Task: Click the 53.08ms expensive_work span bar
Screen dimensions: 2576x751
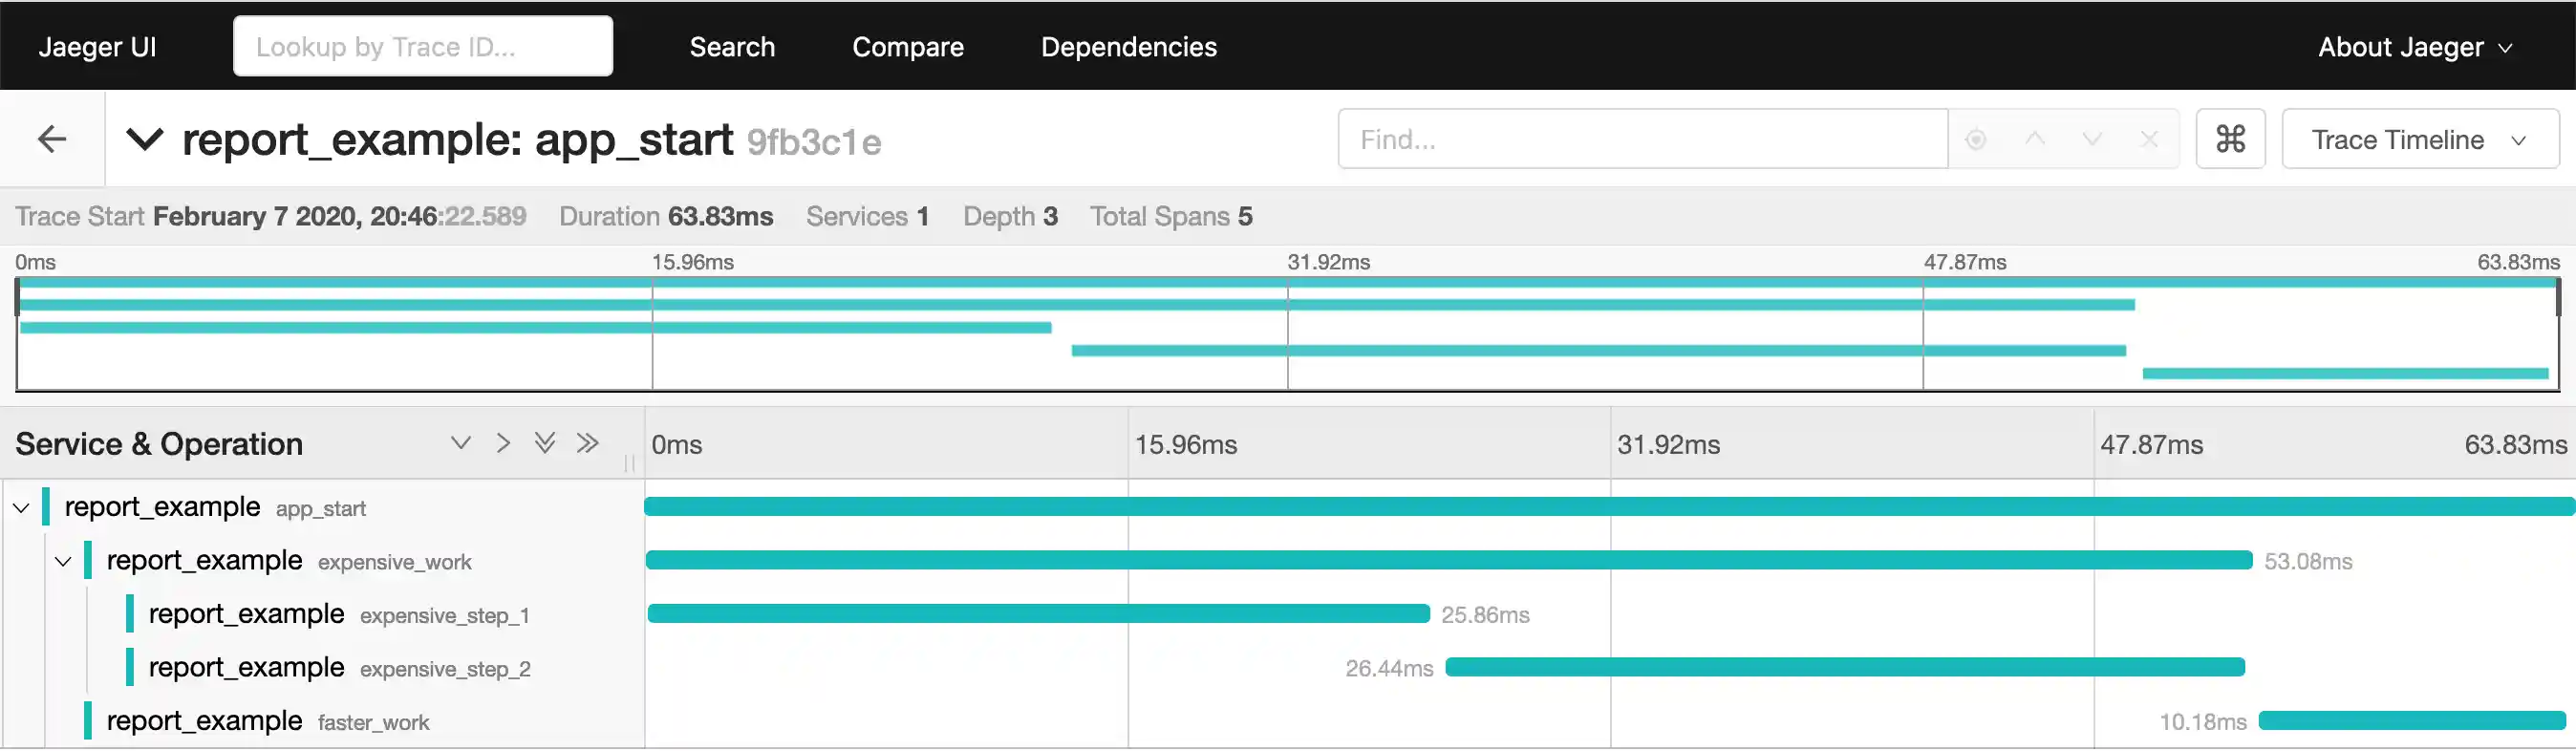Action: [1448, 560]
